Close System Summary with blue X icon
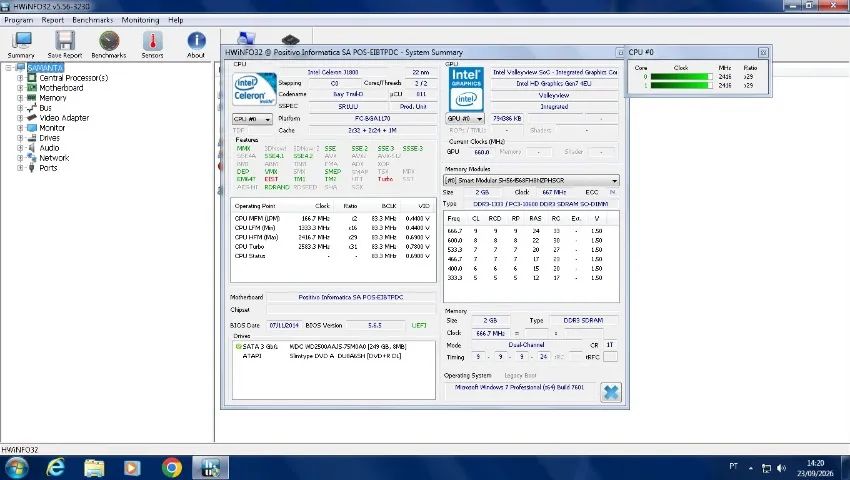Image resolution: width=850 pixels, height=480 pixels. click(611, 392)
